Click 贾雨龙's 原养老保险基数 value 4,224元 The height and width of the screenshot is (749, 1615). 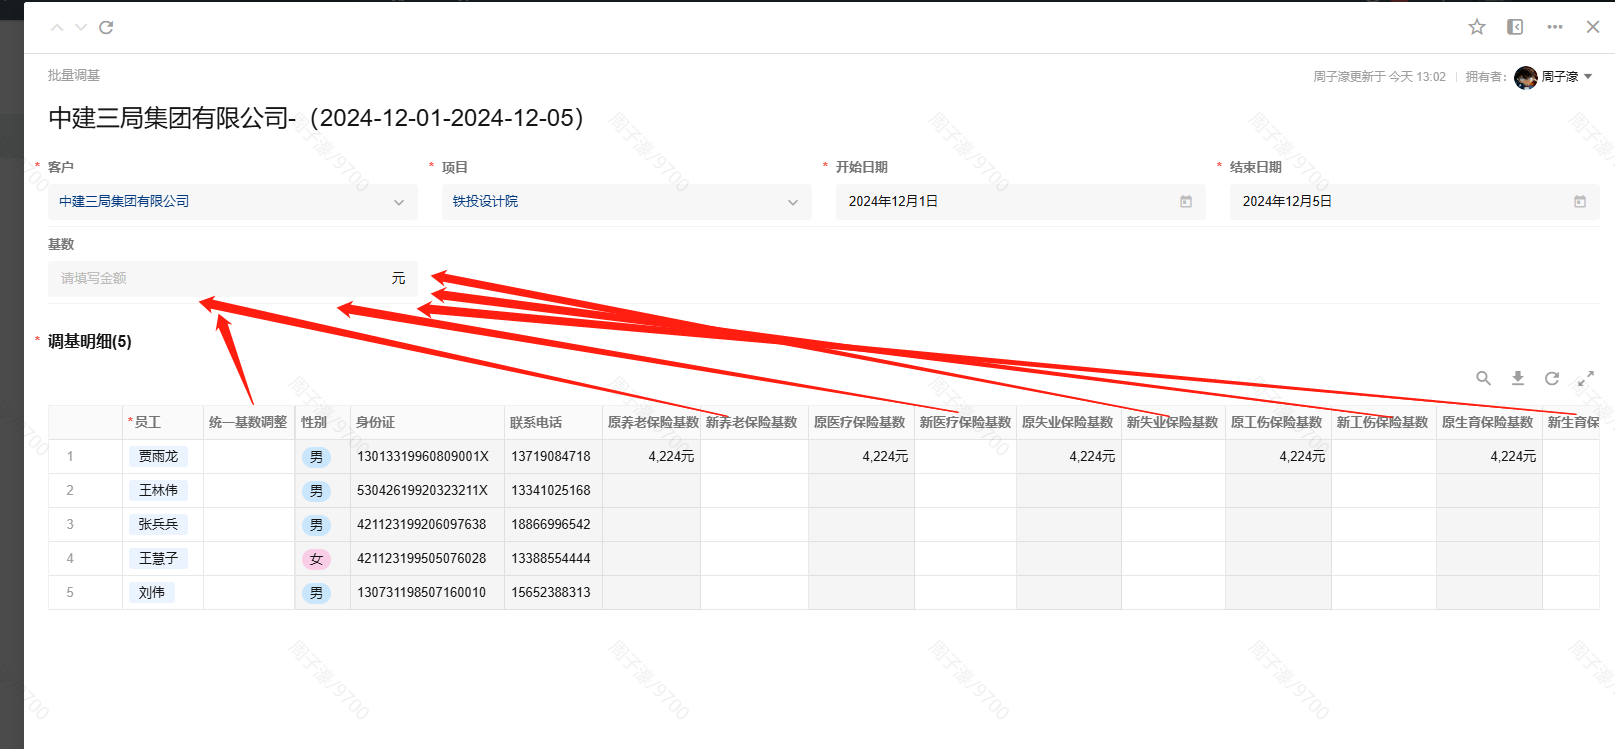(x=671, y=457)
